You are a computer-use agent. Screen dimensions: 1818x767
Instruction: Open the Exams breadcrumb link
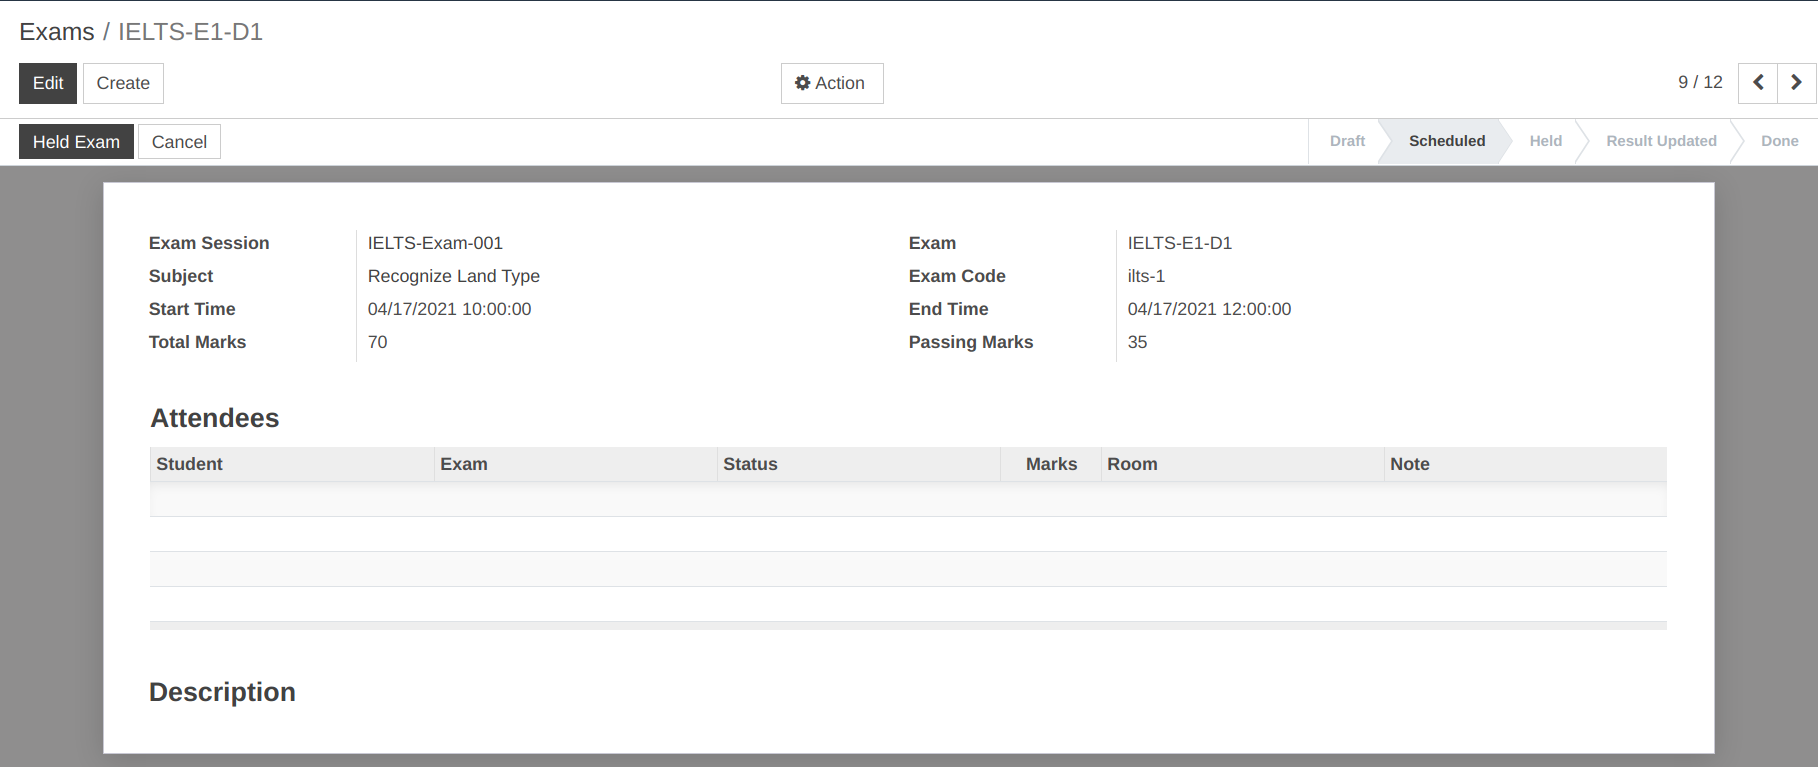click(x=57, y=32)
